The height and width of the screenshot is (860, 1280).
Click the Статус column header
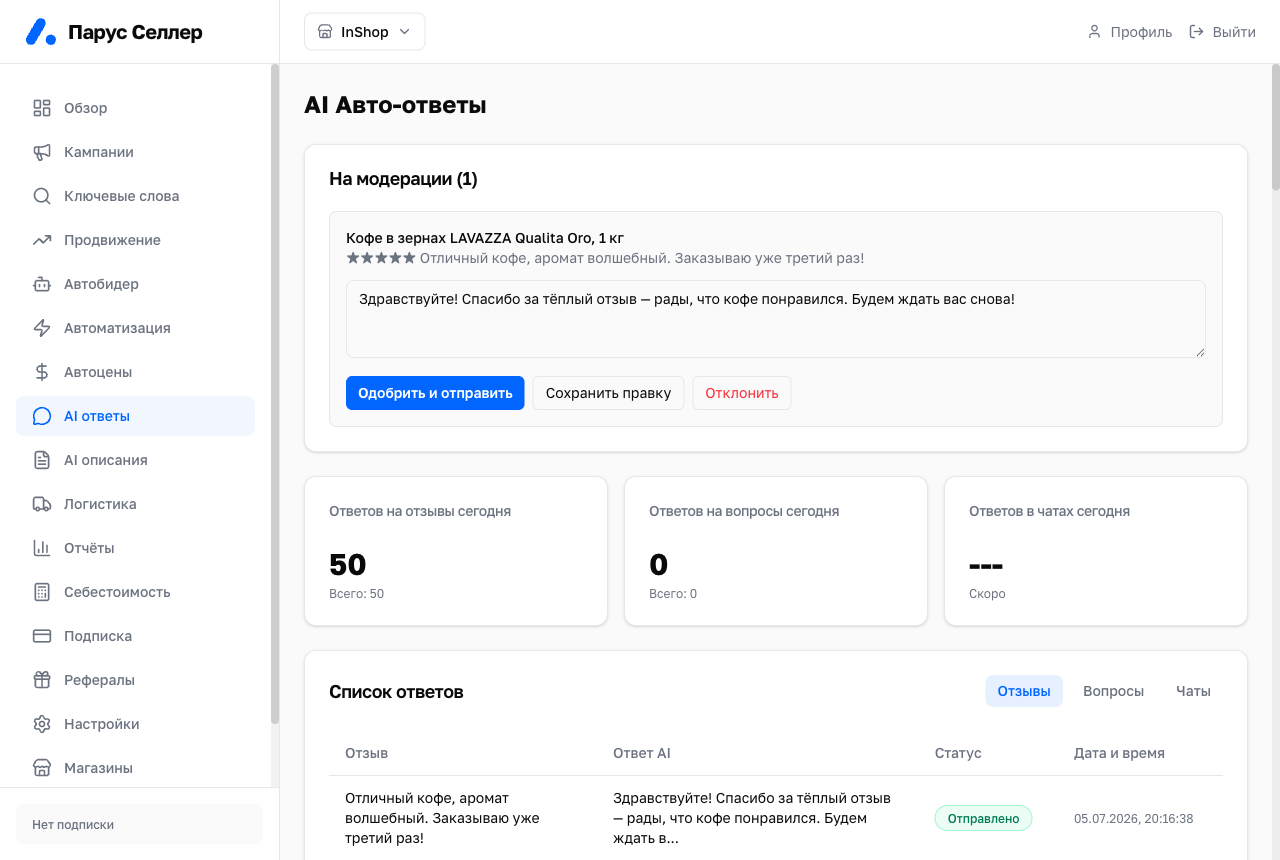(958, 753)
